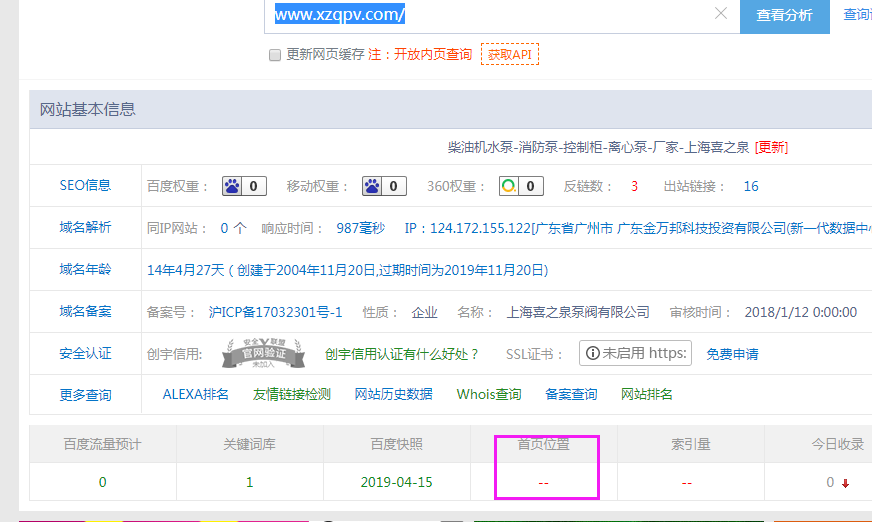Click the backlink count 3
The width and height of the screenshot is (872, 522).
point(634,186)
